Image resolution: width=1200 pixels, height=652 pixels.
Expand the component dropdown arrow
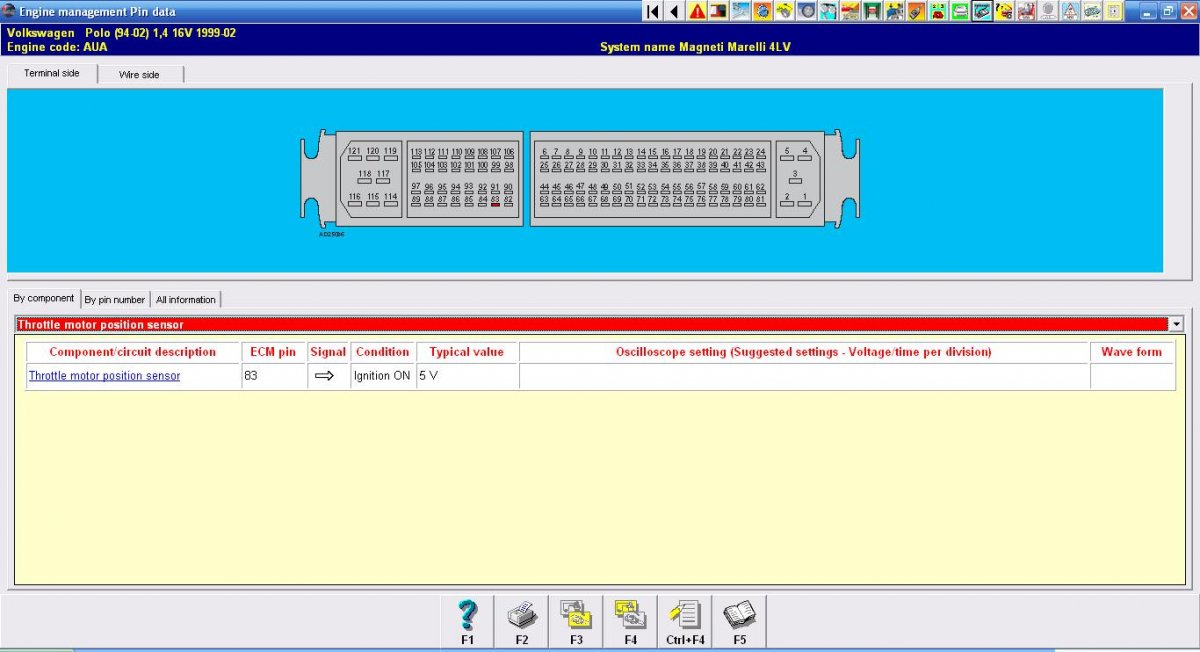click(1175, 324)
